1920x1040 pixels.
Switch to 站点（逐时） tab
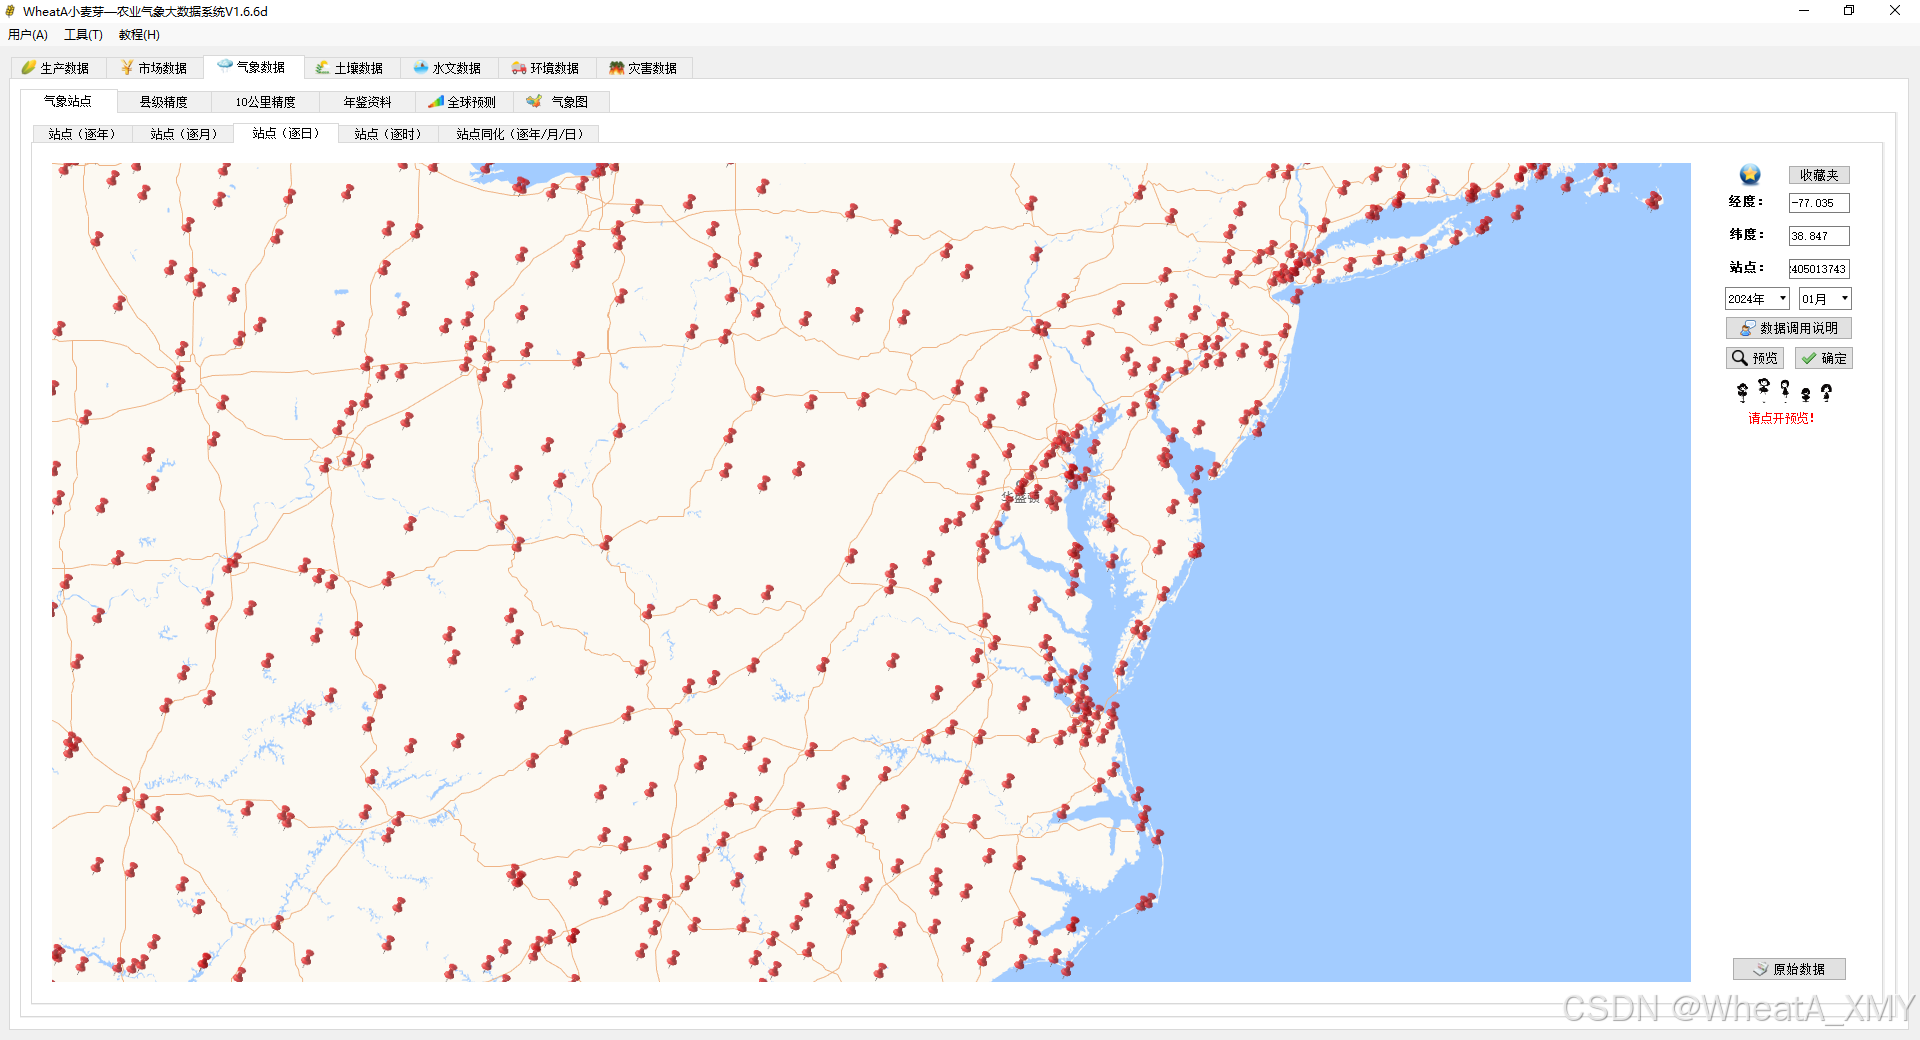(388, 134)
